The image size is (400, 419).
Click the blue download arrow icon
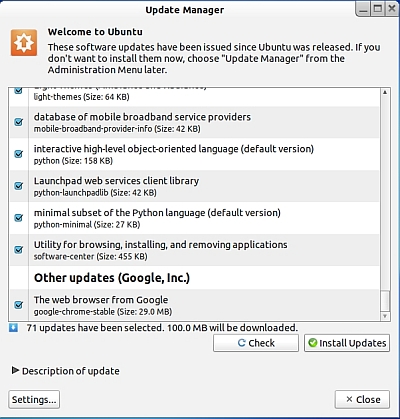(13, 328)
